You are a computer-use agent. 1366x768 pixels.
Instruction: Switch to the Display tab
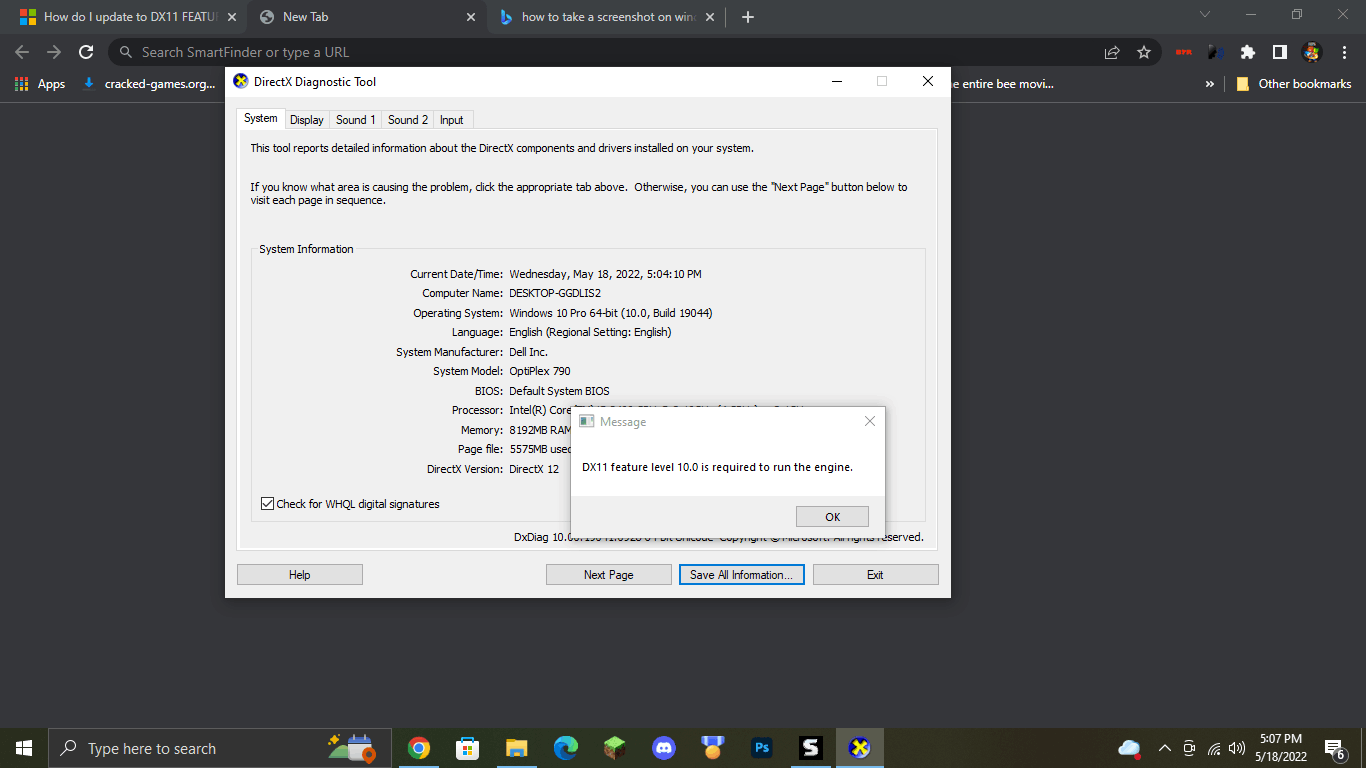(306, 120)
